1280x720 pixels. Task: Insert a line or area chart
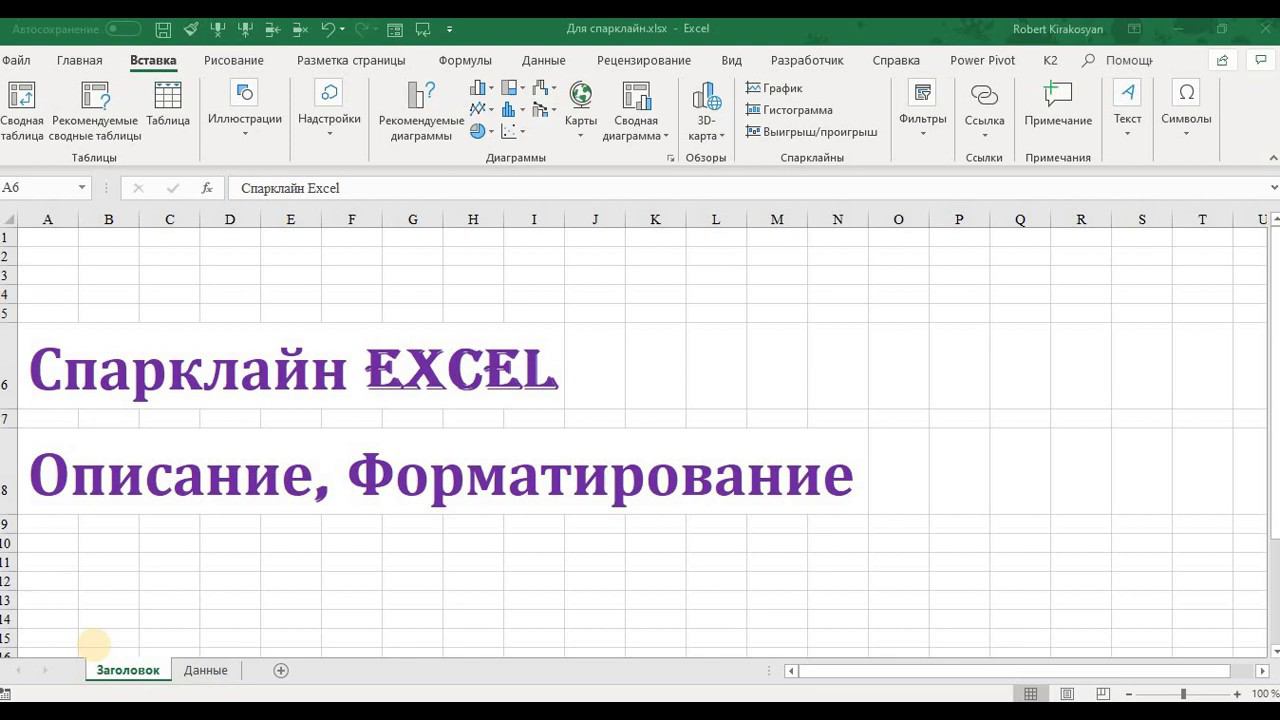(x=481, y=110)
